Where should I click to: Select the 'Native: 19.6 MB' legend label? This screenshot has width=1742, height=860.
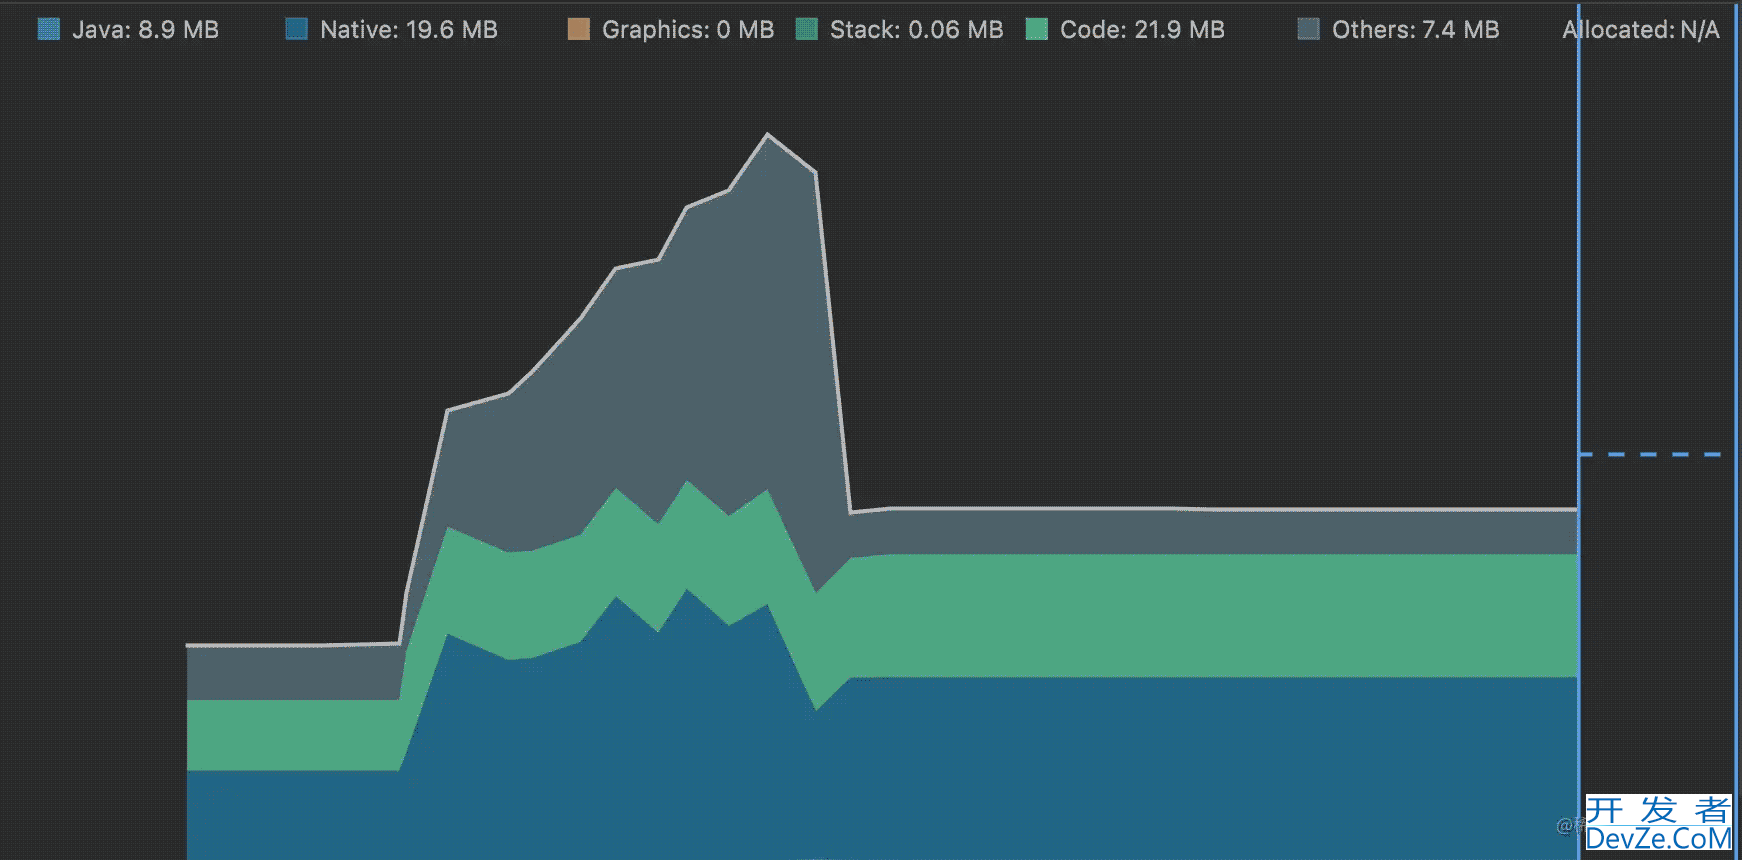point(408,30)
